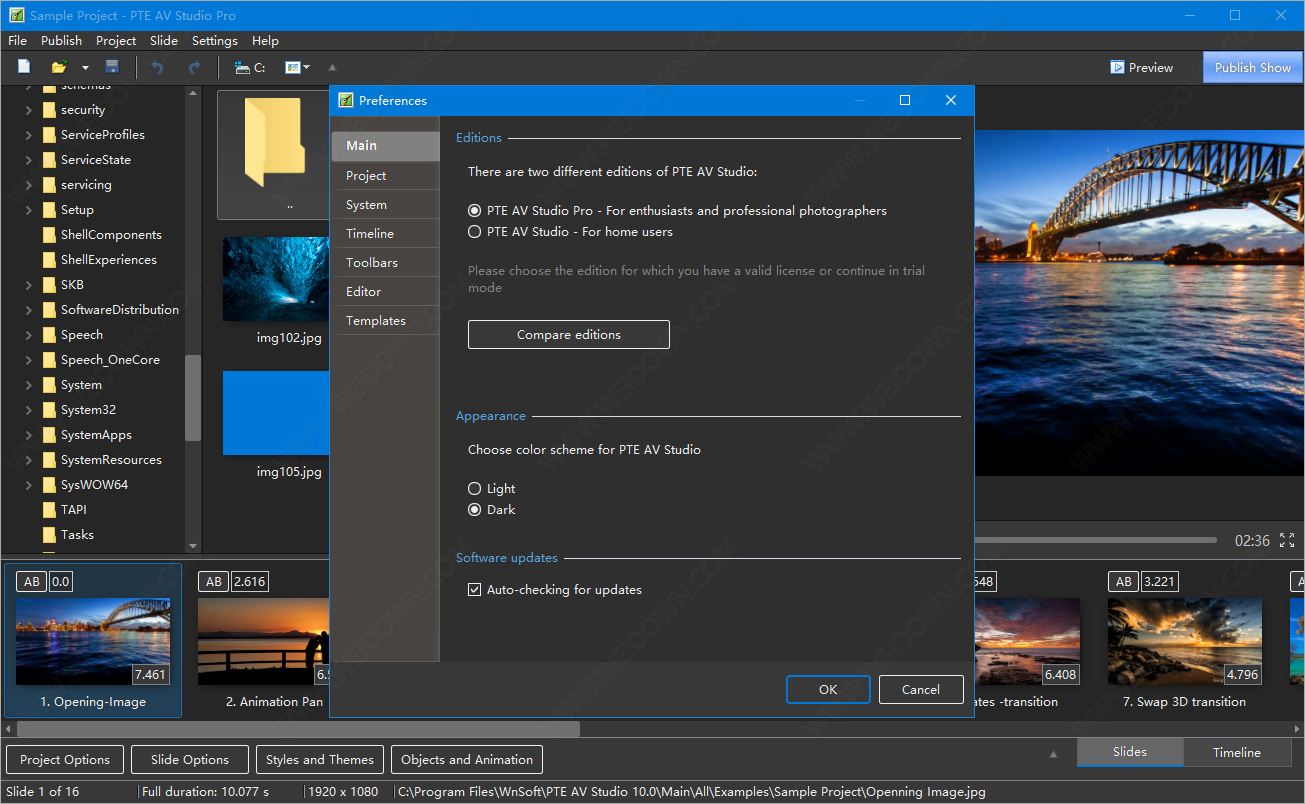Click the file view mode icon in toolbar

click(x=292, y=67)
